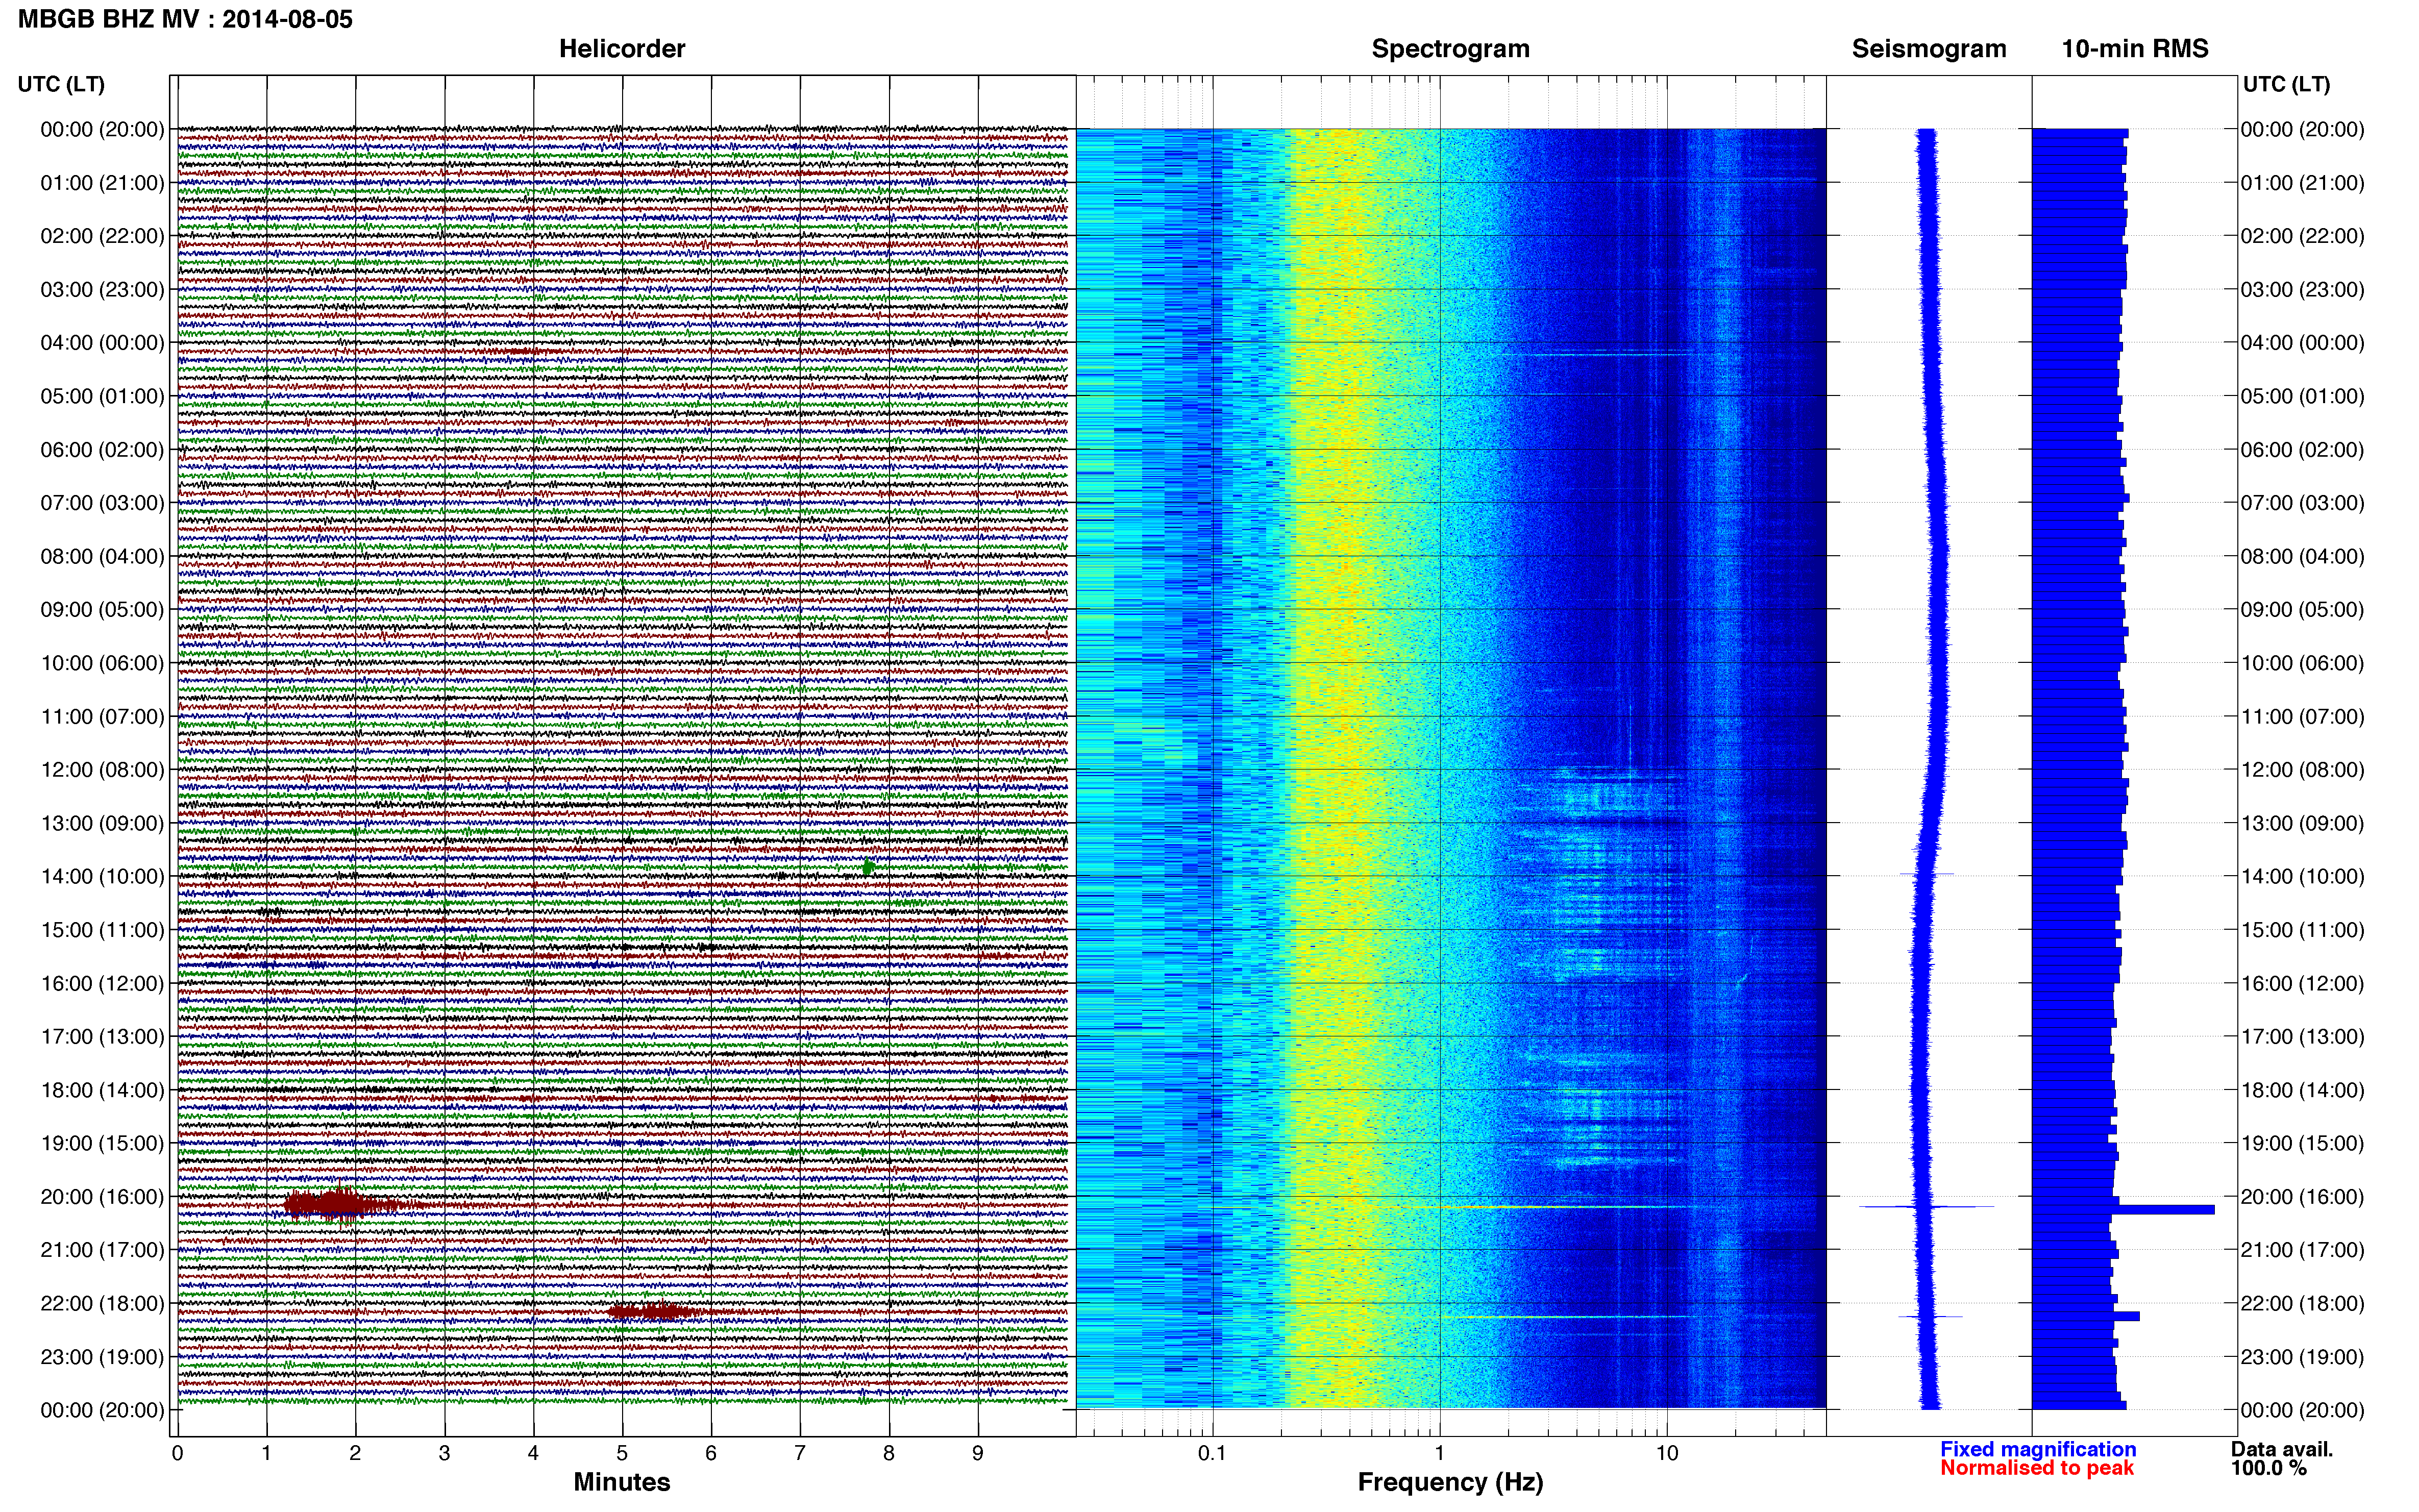Click the 19:00 (15:00) label beside 10-min RMS
The height and width of the screenshot is (1512, 2419).
click(x=2303, y=1143)
